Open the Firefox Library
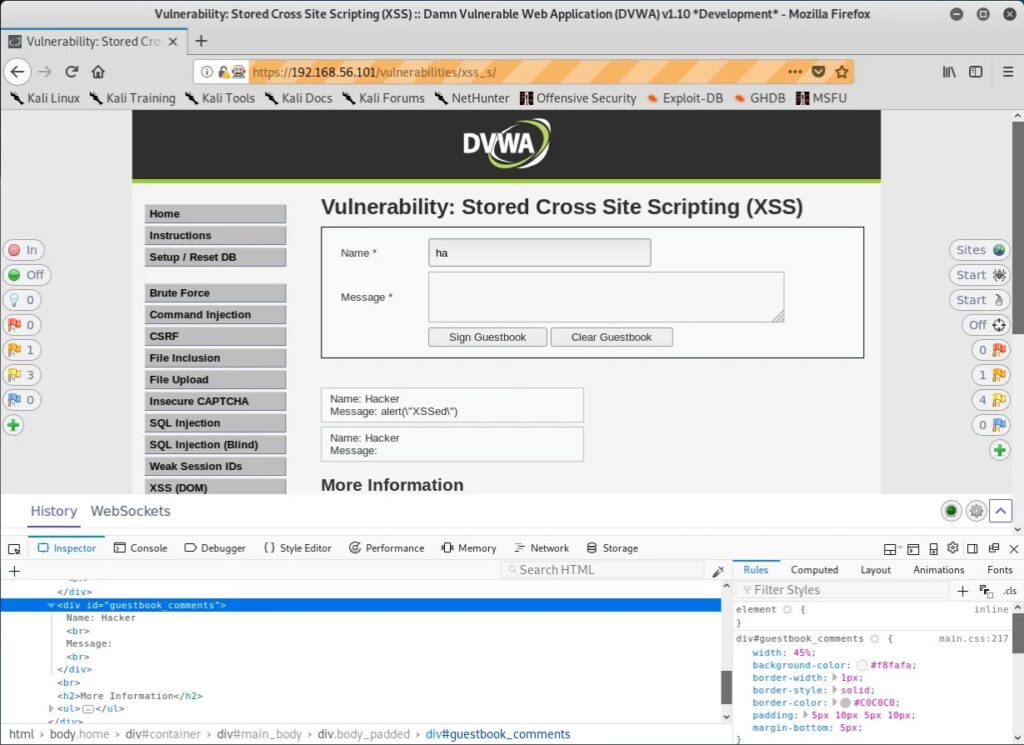The height and width of the screenshot is (745, 1024). [x=949, y=72]
